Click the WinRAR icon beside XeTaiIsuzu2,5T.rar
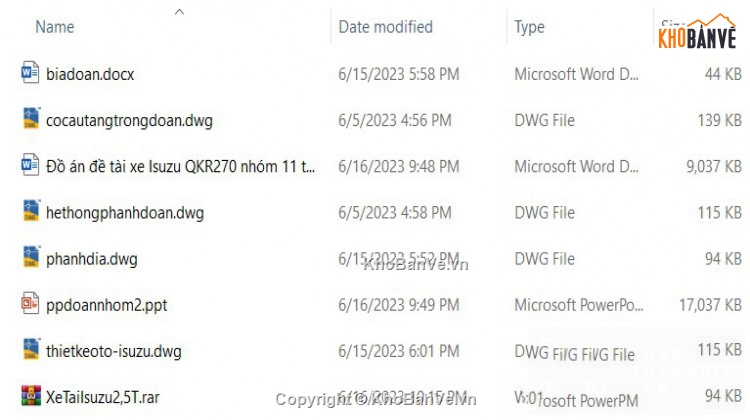750x420 pixels. coord(31,395)
